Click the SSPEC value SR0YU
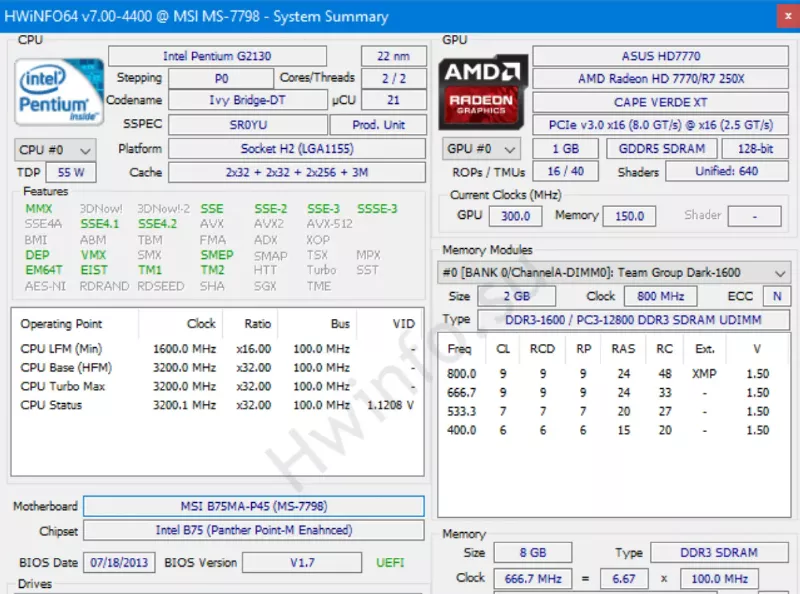The width and height of the screenshot is (800, 594). (248, 125)
